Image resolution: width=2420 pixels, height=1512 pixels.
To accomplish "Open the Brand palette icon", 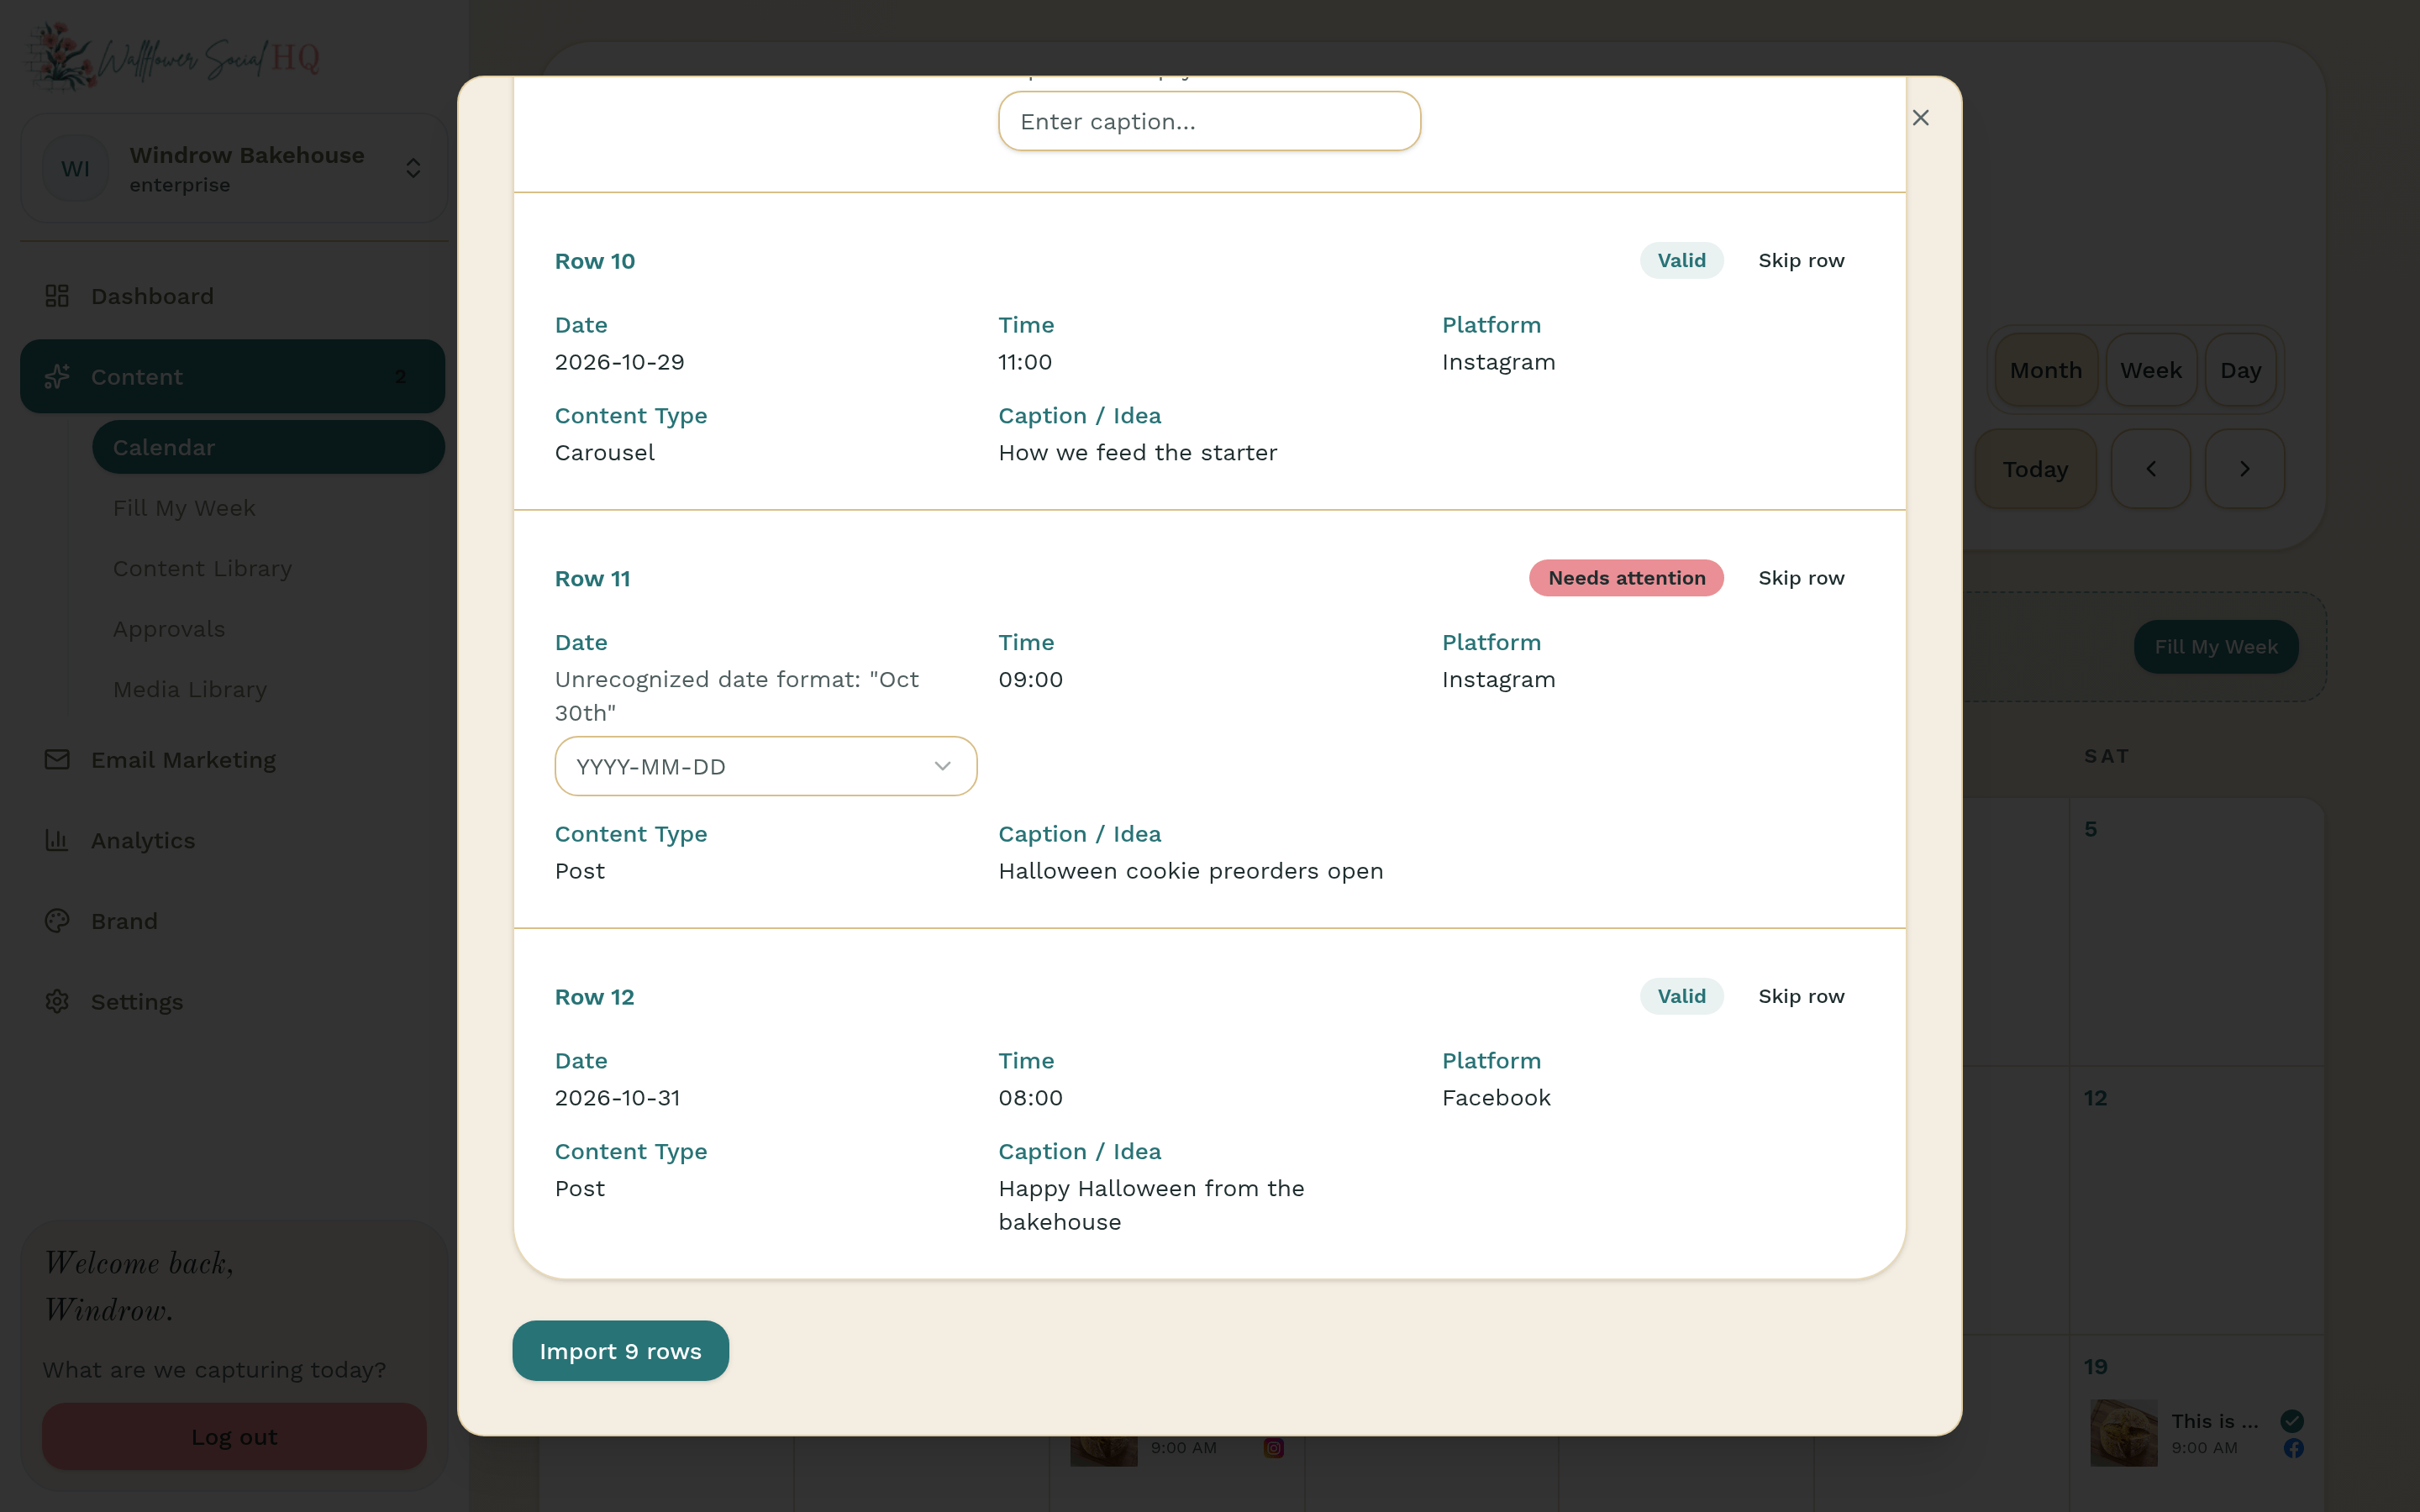I will click(x=57, y=921).
